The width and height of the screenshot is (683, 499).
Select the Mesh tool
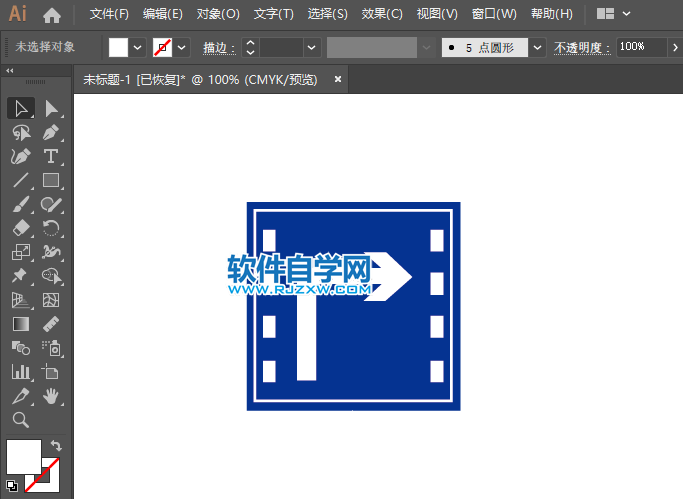[51, 300]
